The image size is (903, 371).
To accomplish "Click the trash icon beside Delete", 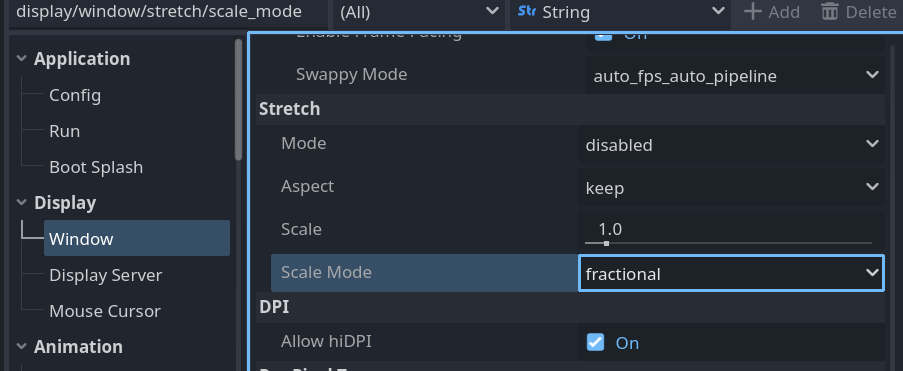I will (830, 11).
